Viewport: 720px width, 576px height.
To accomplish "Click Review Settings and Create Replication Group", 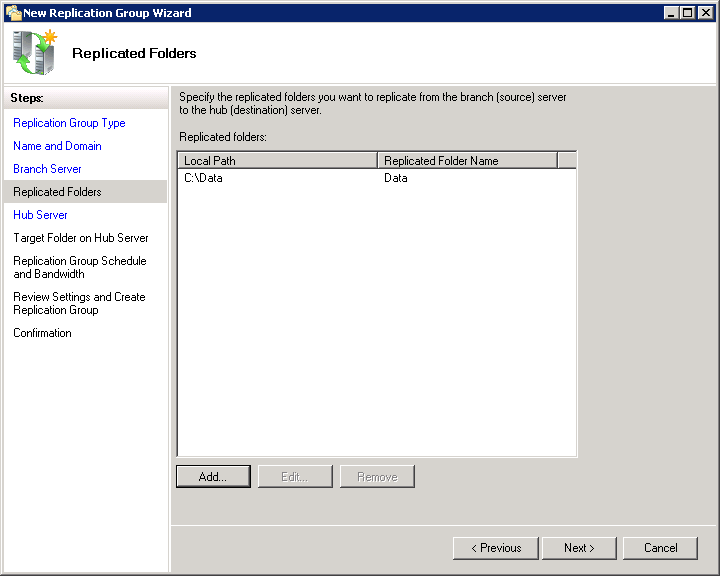I will click(79, 303).
